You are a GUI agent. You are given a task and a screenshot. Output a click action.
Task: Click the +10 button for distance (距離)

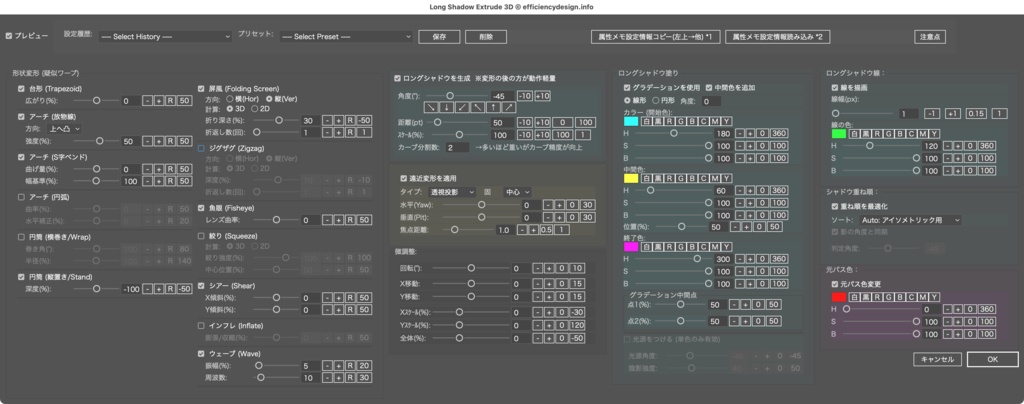click(542, 123)
